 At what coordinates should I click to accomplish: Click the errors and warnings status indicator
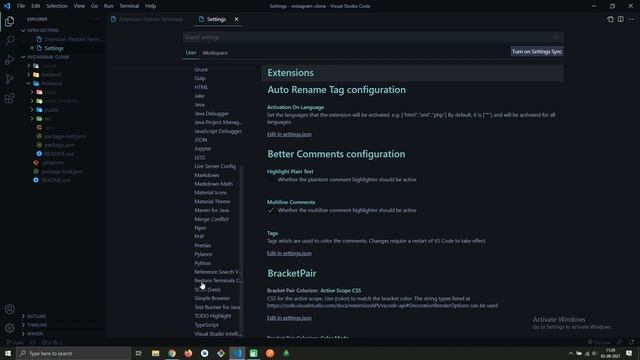[52, 342]
